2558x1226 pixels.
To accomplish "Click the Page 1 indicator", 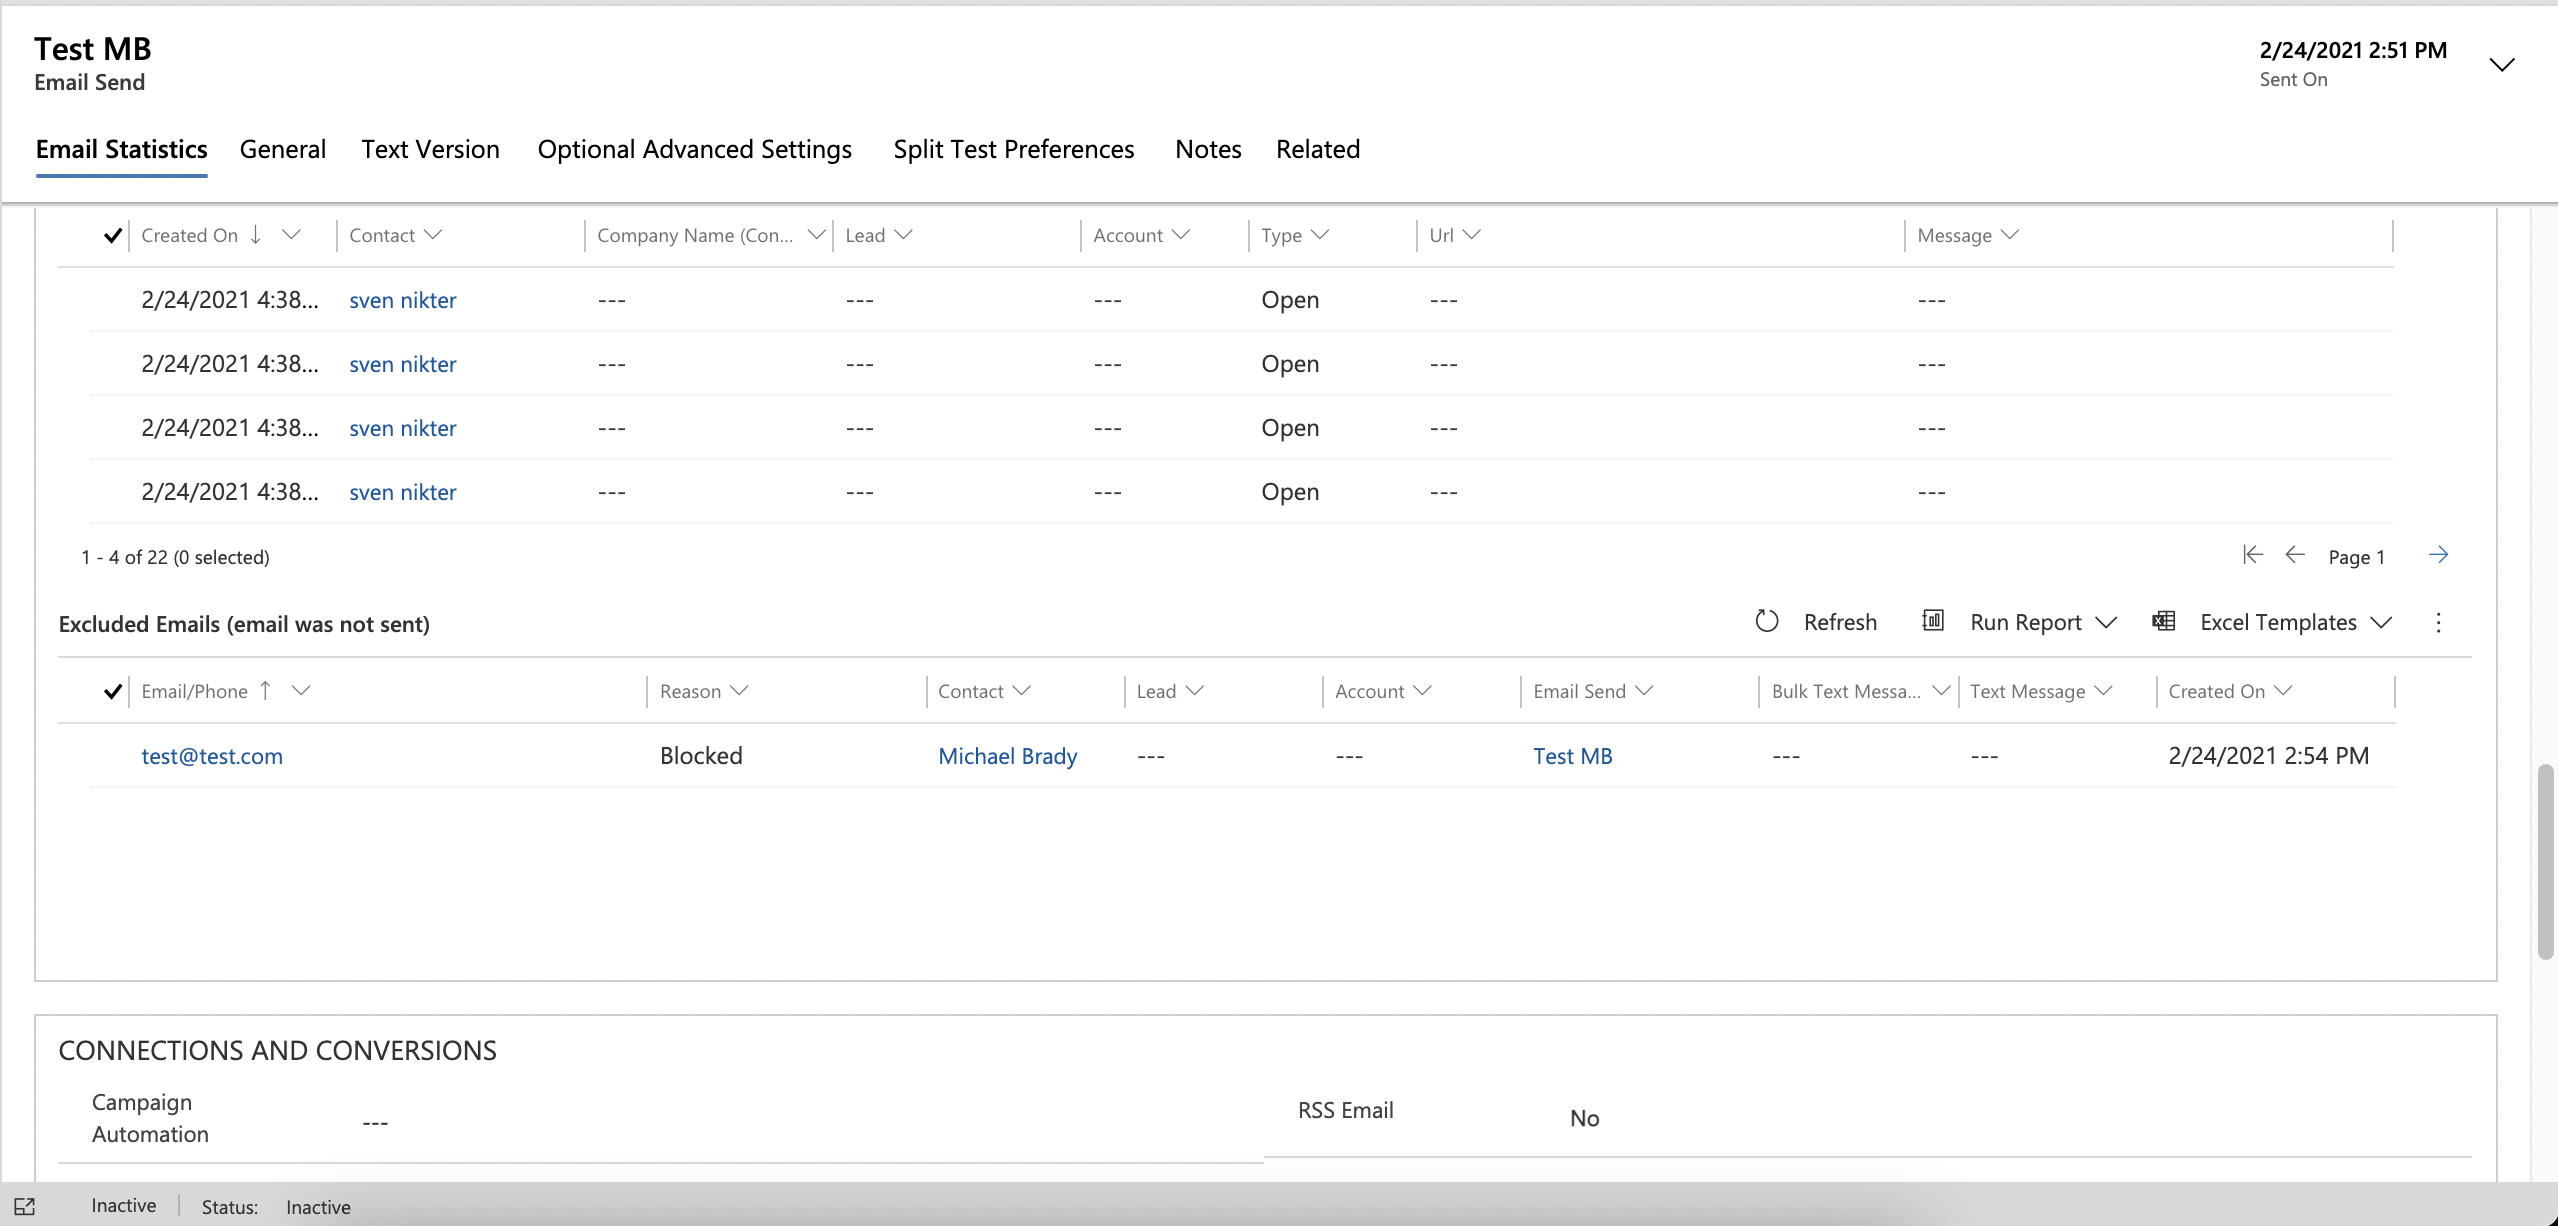I will (x=2357, y=557).
